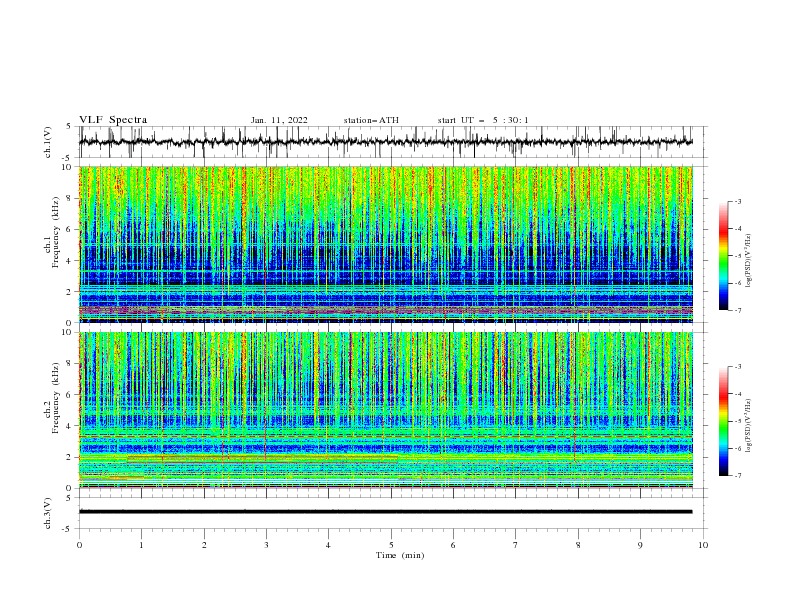Image resolution: width=792 pixels, height=612 pixels.
Task: Click the ch.1 colorbar "log(PSD)(V²/Hz)" label
Action: click(x=748, y=261)
